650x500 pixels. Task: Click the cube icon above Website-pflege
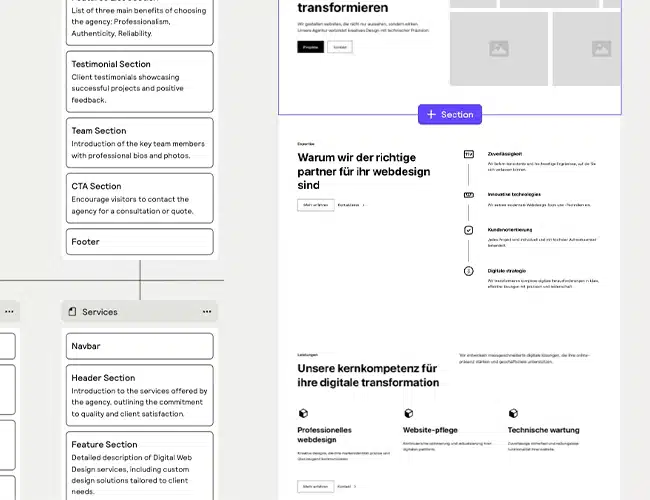point(409,413)
